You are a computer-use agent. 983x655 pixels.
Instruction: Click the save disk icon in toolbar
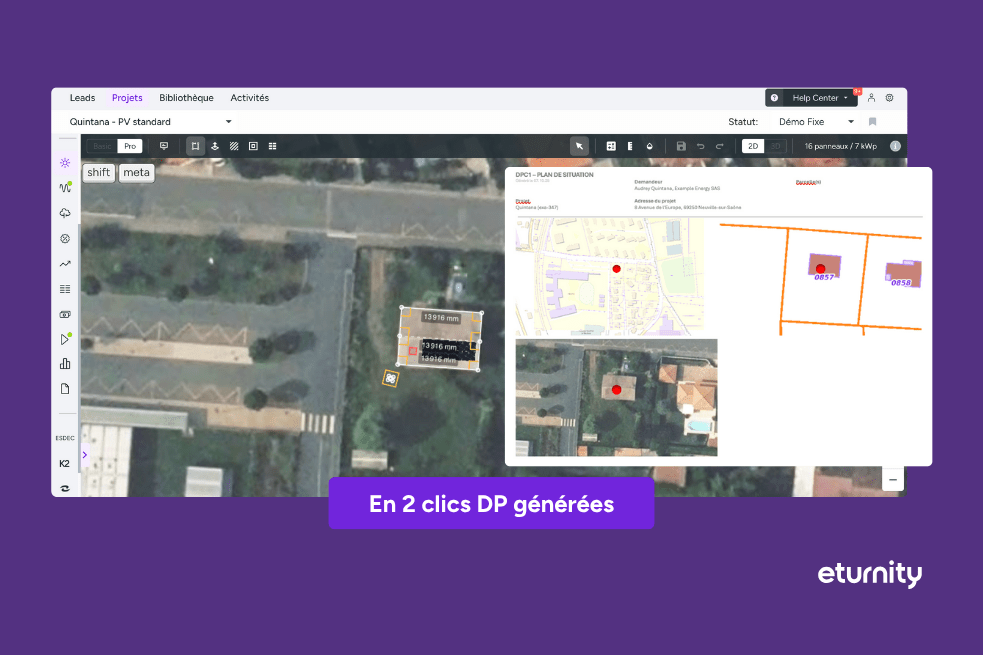(681, 146)
